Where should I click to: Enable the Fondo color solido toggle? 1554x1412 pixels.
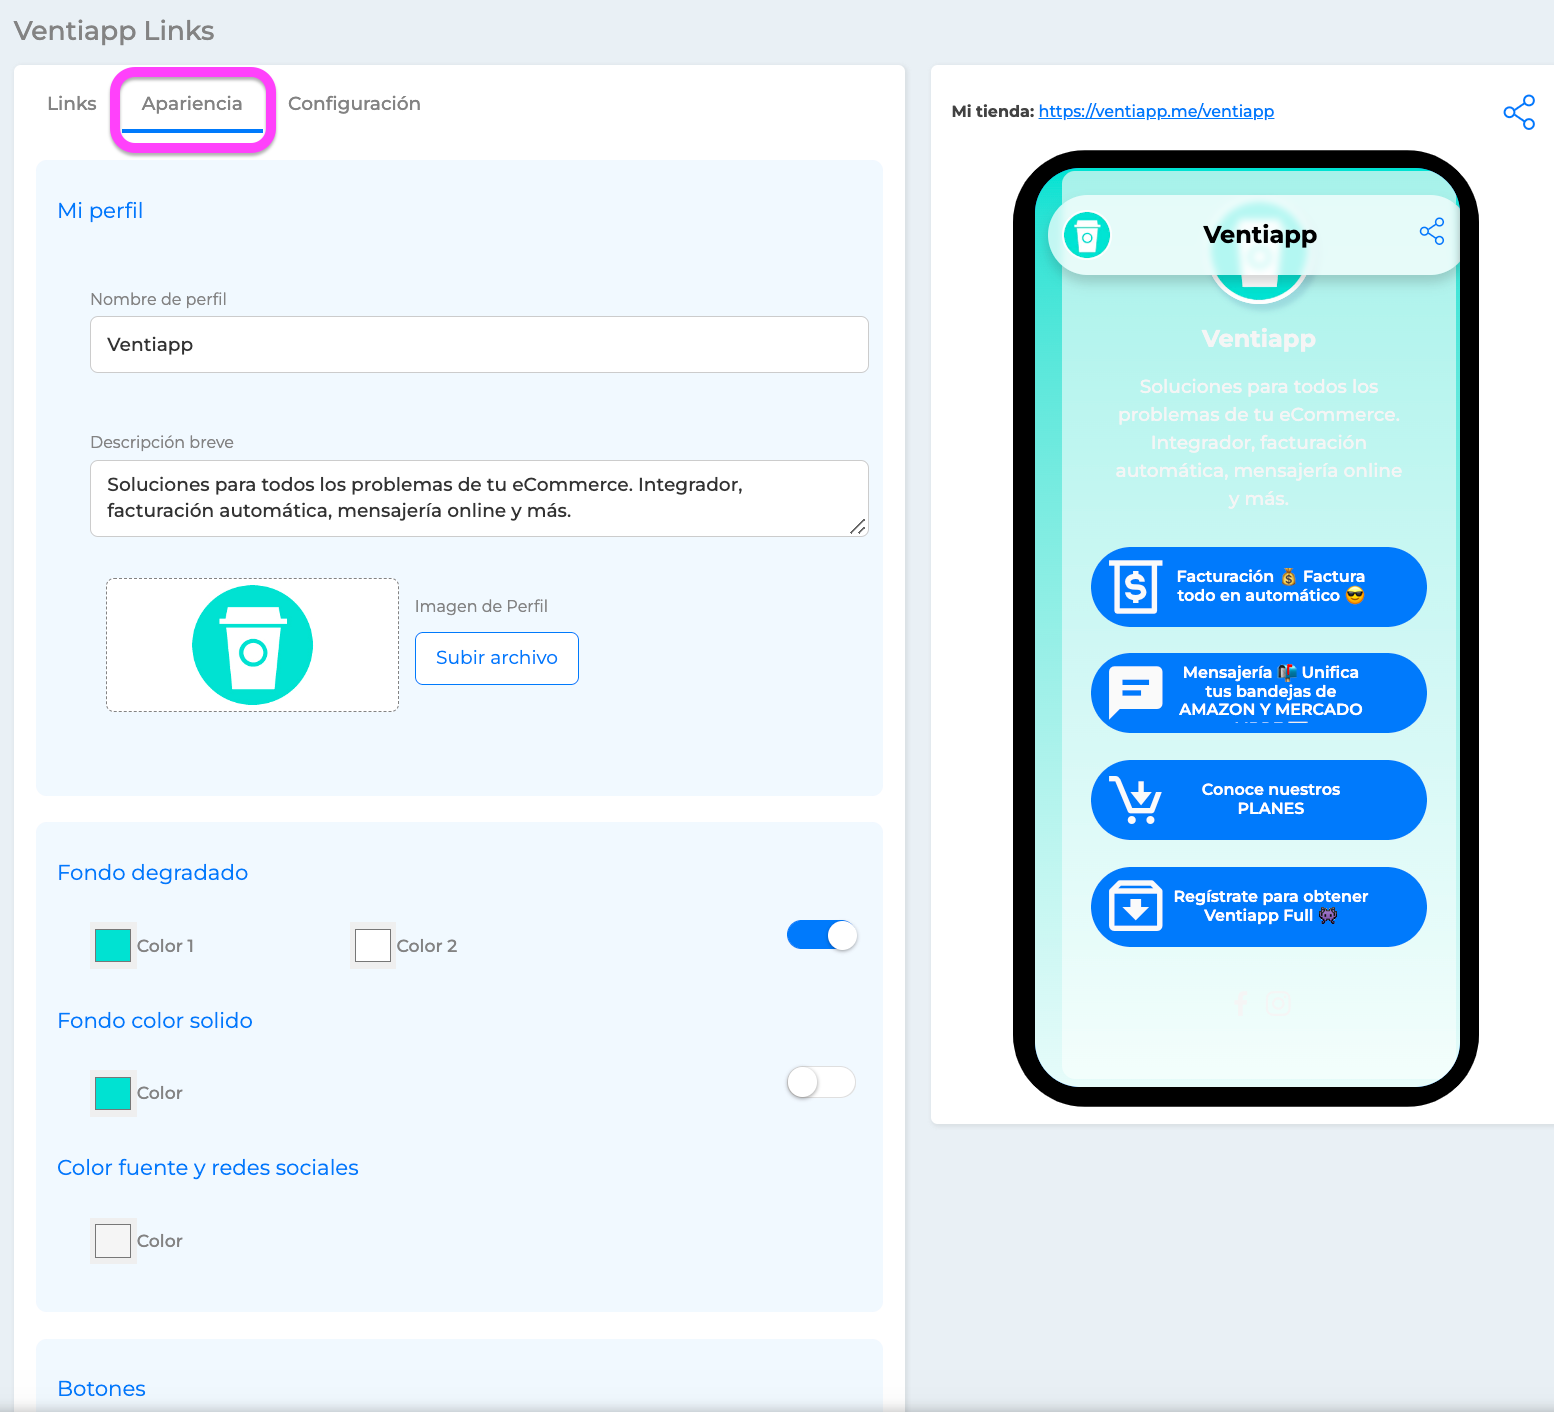[822, 1082]
